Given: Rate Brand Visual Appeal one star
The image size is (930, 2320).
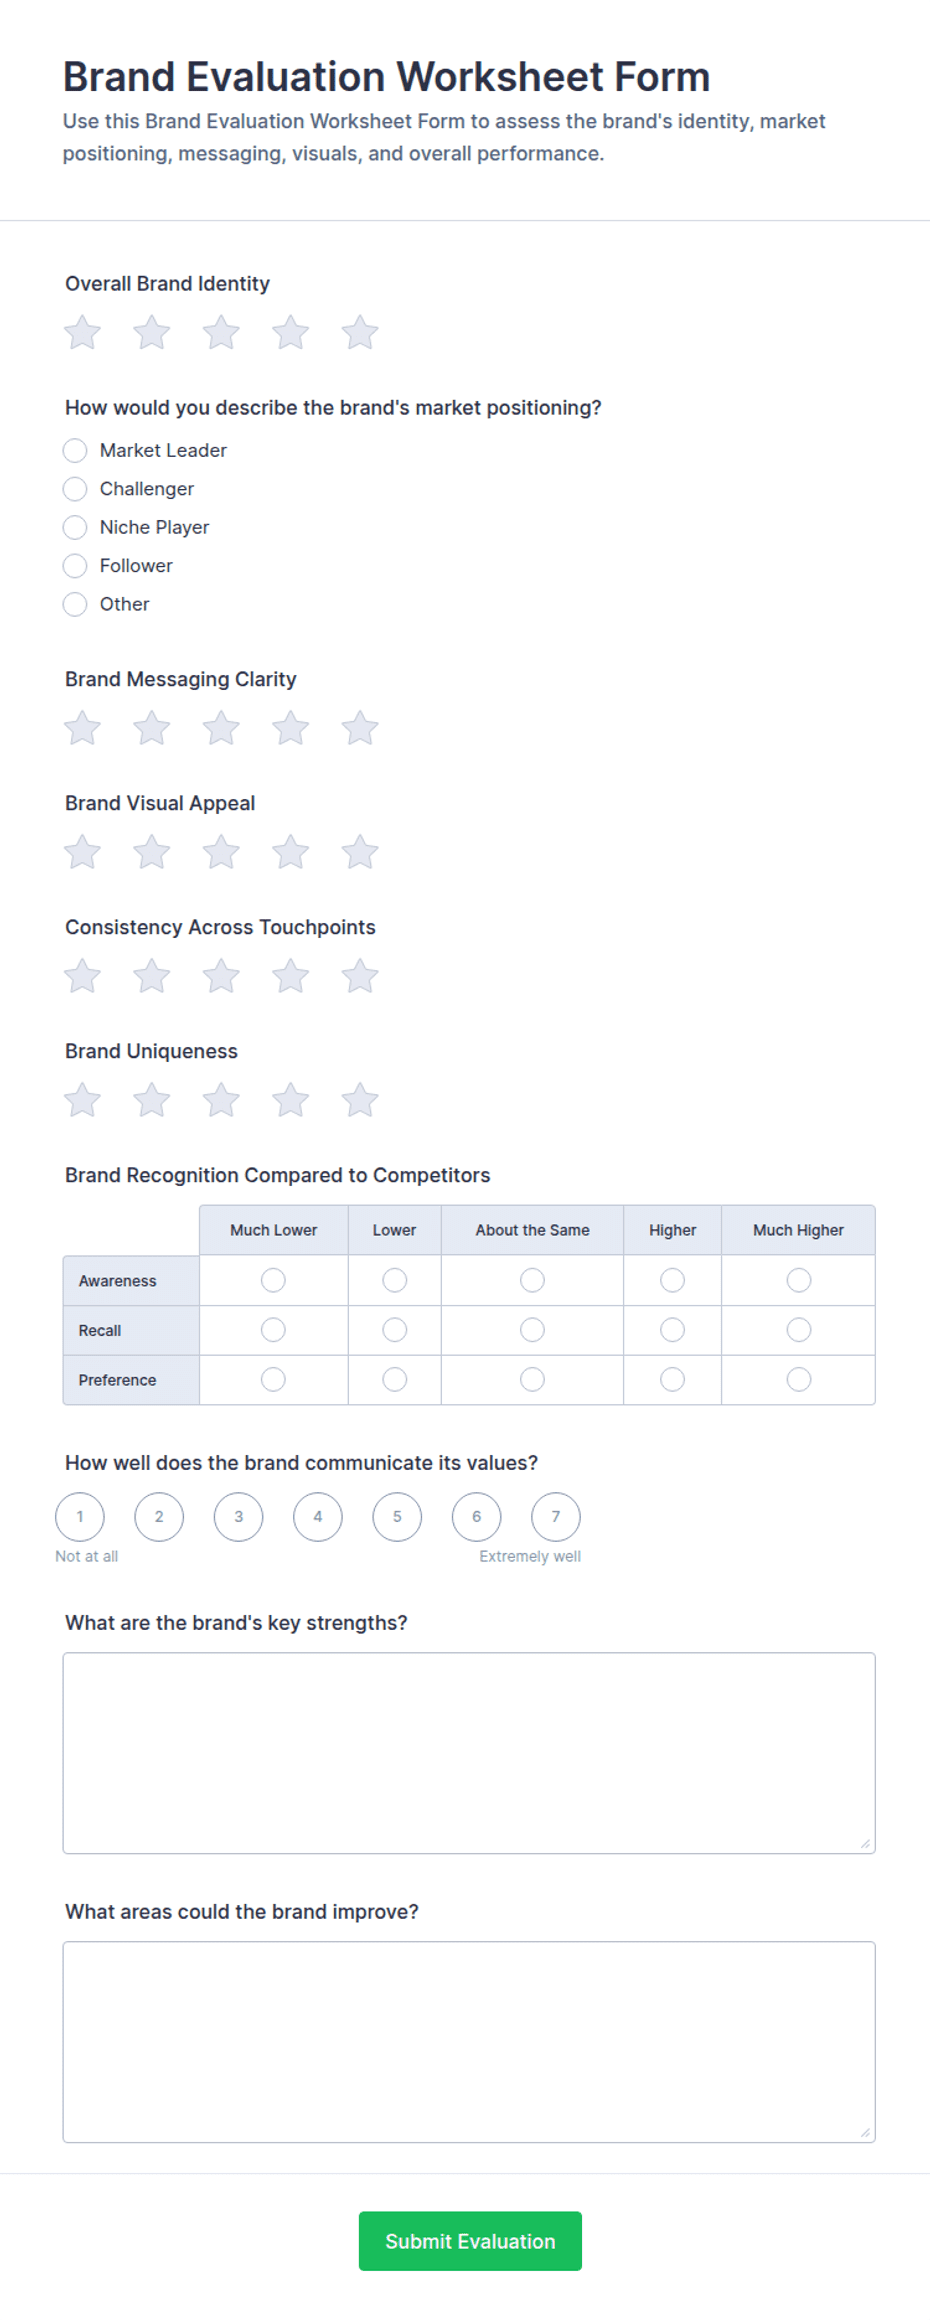Looking at the screenshot, I should (83, 852).
